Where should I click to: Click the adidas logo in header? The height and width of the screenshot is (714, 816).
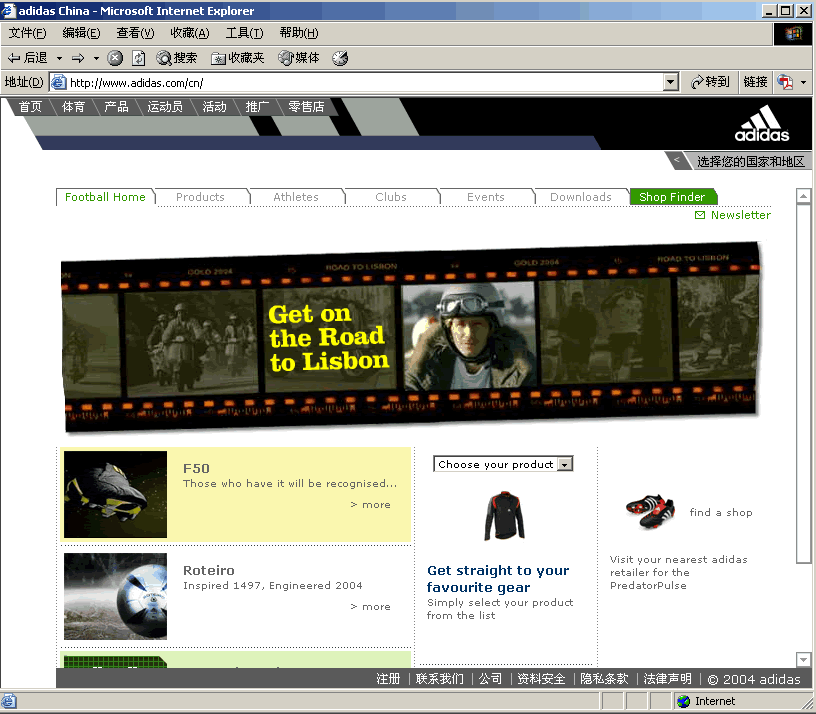(762, 123)
